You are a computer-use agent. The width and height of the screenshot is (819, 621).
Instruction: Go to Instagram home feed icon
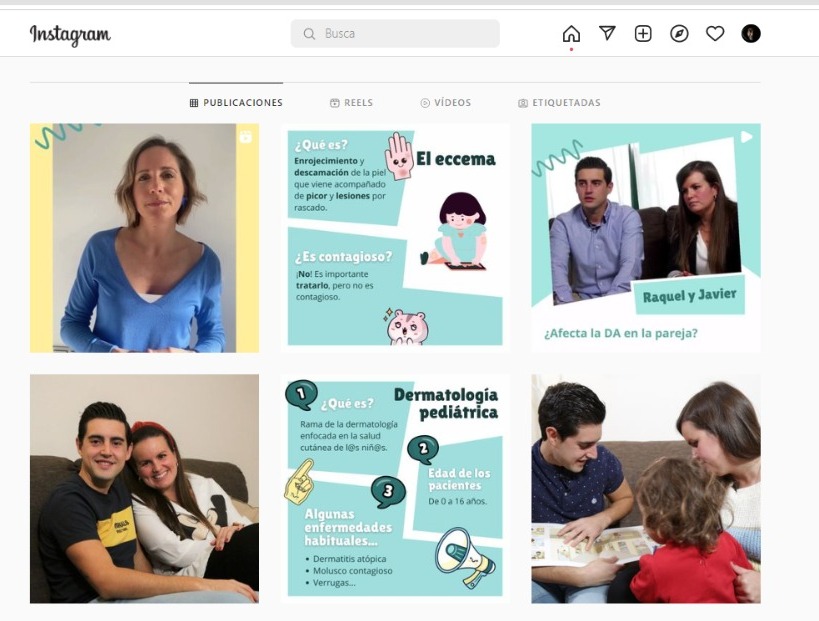[x=571, y=33]
